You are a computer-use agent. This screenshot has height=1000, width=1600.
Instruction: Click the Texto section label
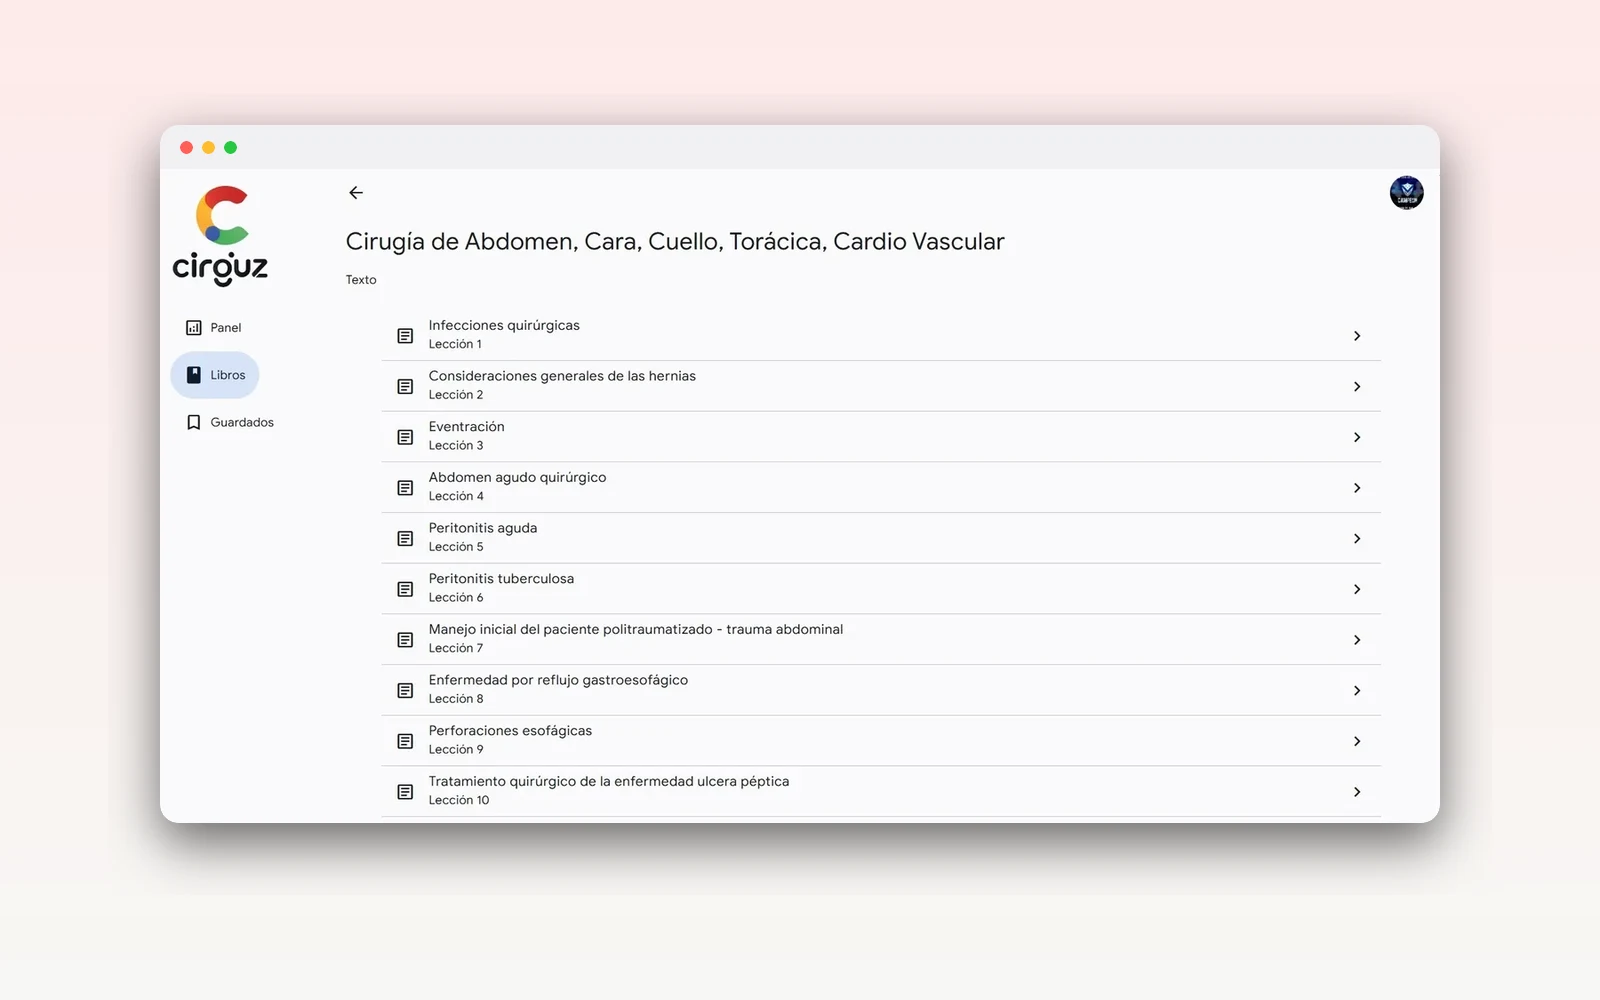click(361, 280)
